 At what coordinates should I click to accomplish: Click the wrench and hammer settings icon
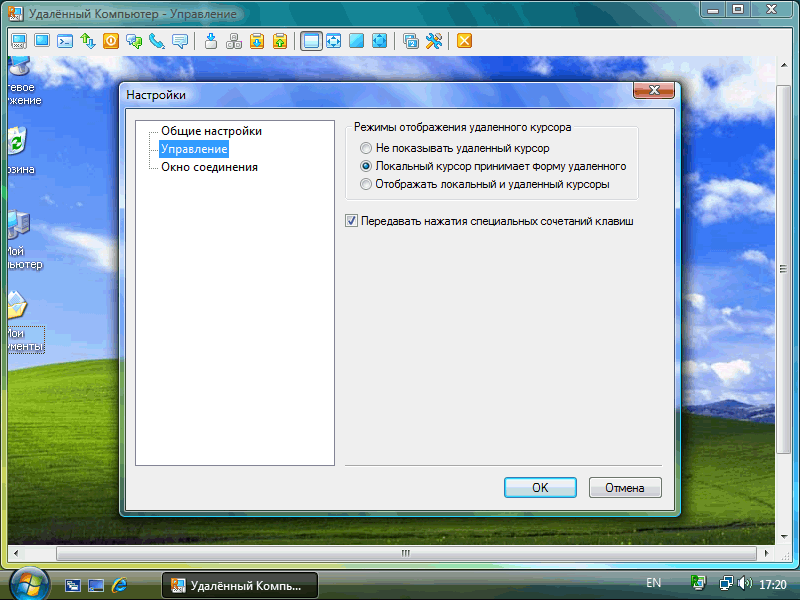(434, 41)
